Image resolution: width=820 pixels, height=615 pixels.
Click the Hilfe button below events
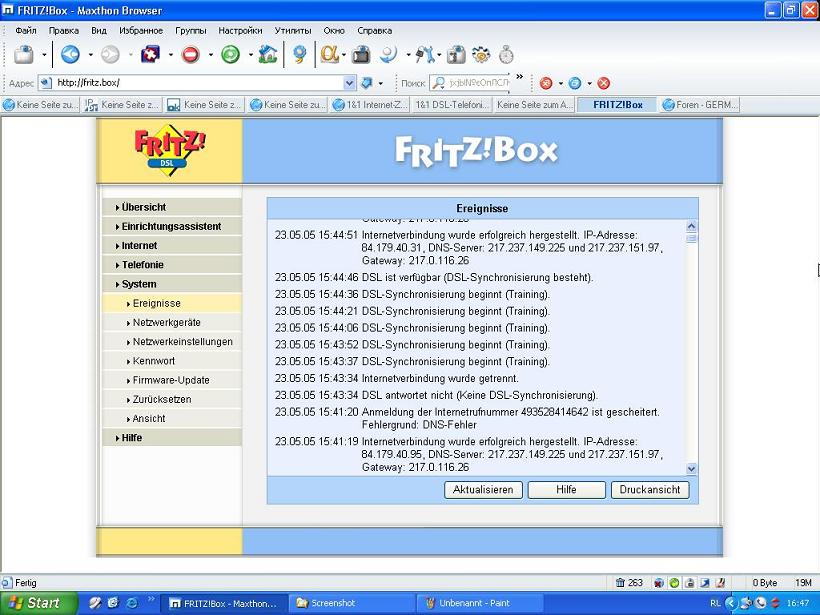coord(566,490)
